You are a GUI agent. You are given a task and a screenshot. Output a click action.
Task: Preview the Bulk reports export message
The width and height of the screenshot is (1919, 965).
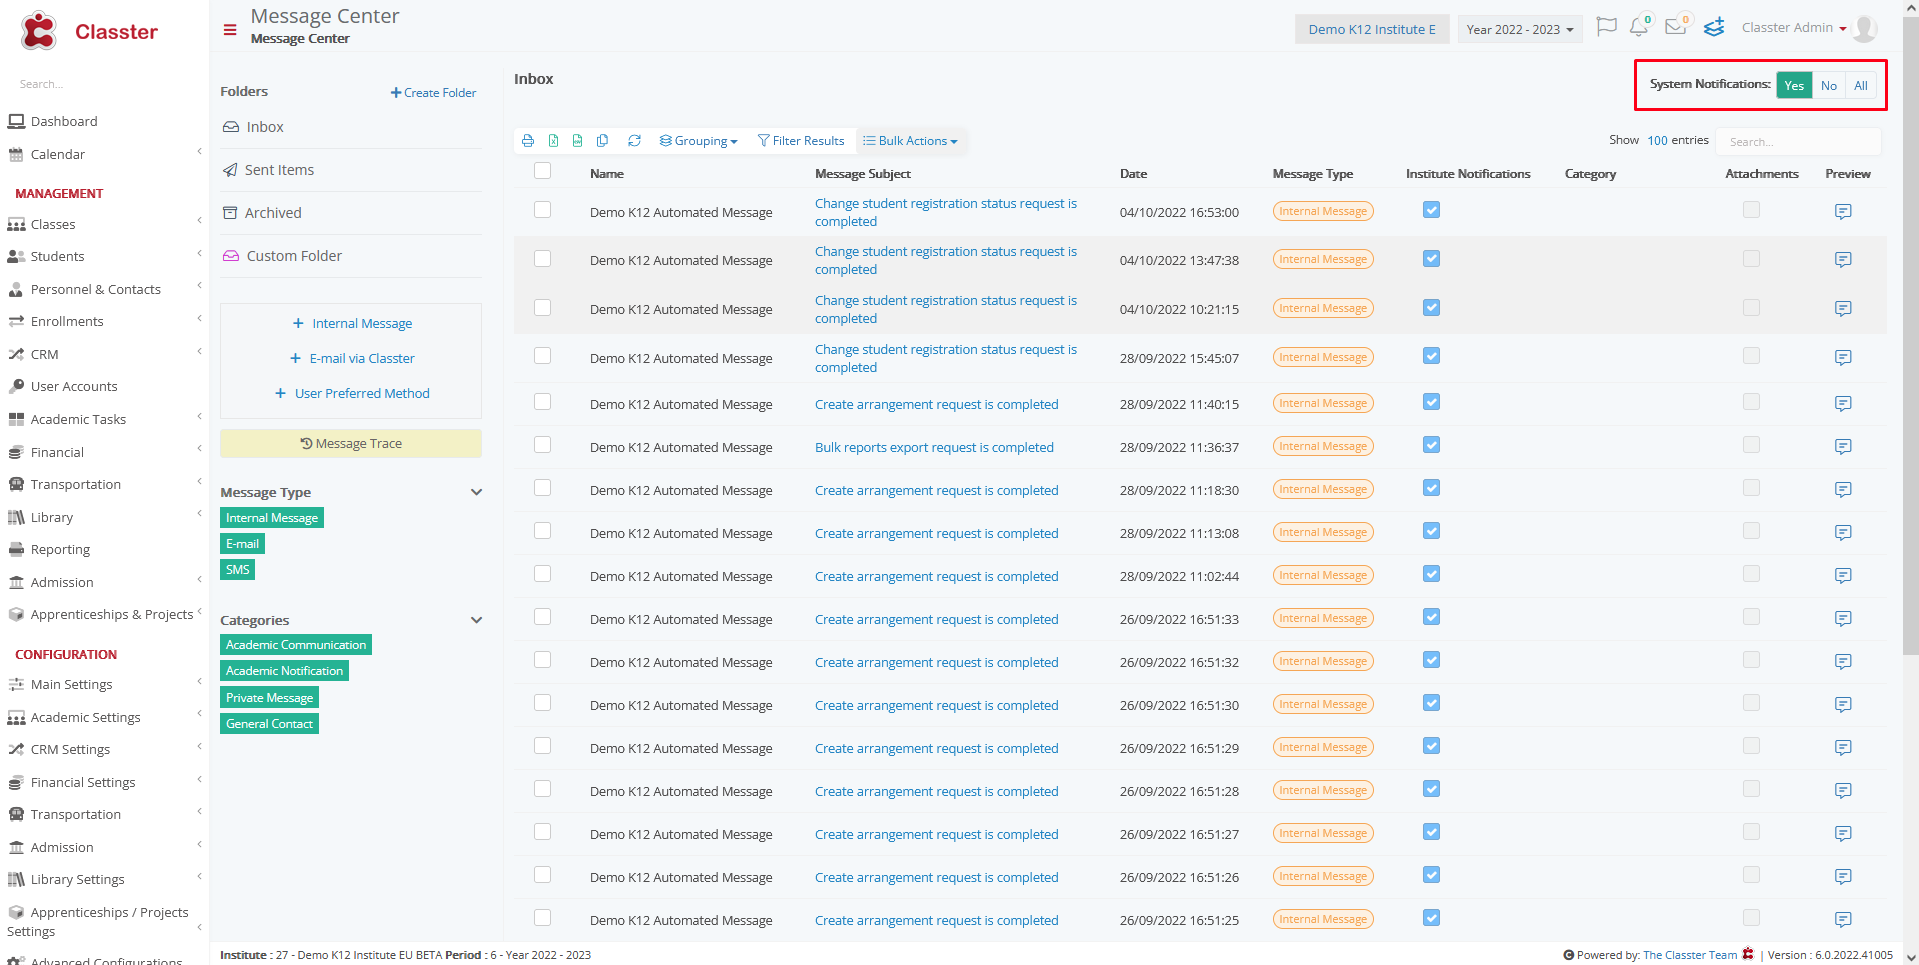click(x=1843, y=447)
